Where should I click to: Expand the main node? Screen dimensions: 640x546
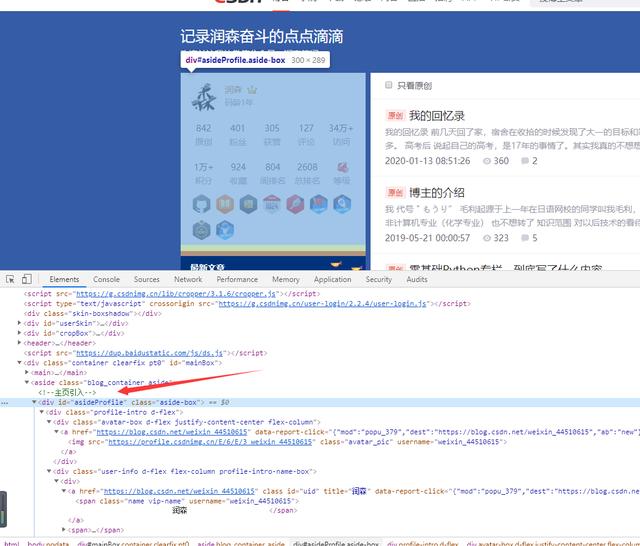[27, 372]
